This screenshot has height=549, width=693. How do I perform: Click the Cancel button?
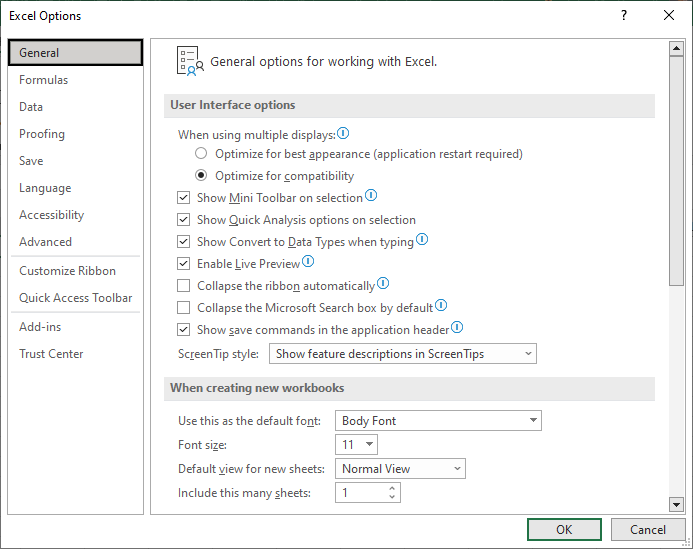pos(647,530)
